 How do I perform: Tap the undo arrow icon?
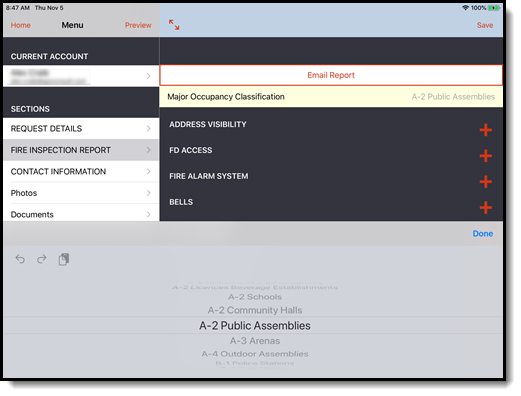click(x=20, y=259)
